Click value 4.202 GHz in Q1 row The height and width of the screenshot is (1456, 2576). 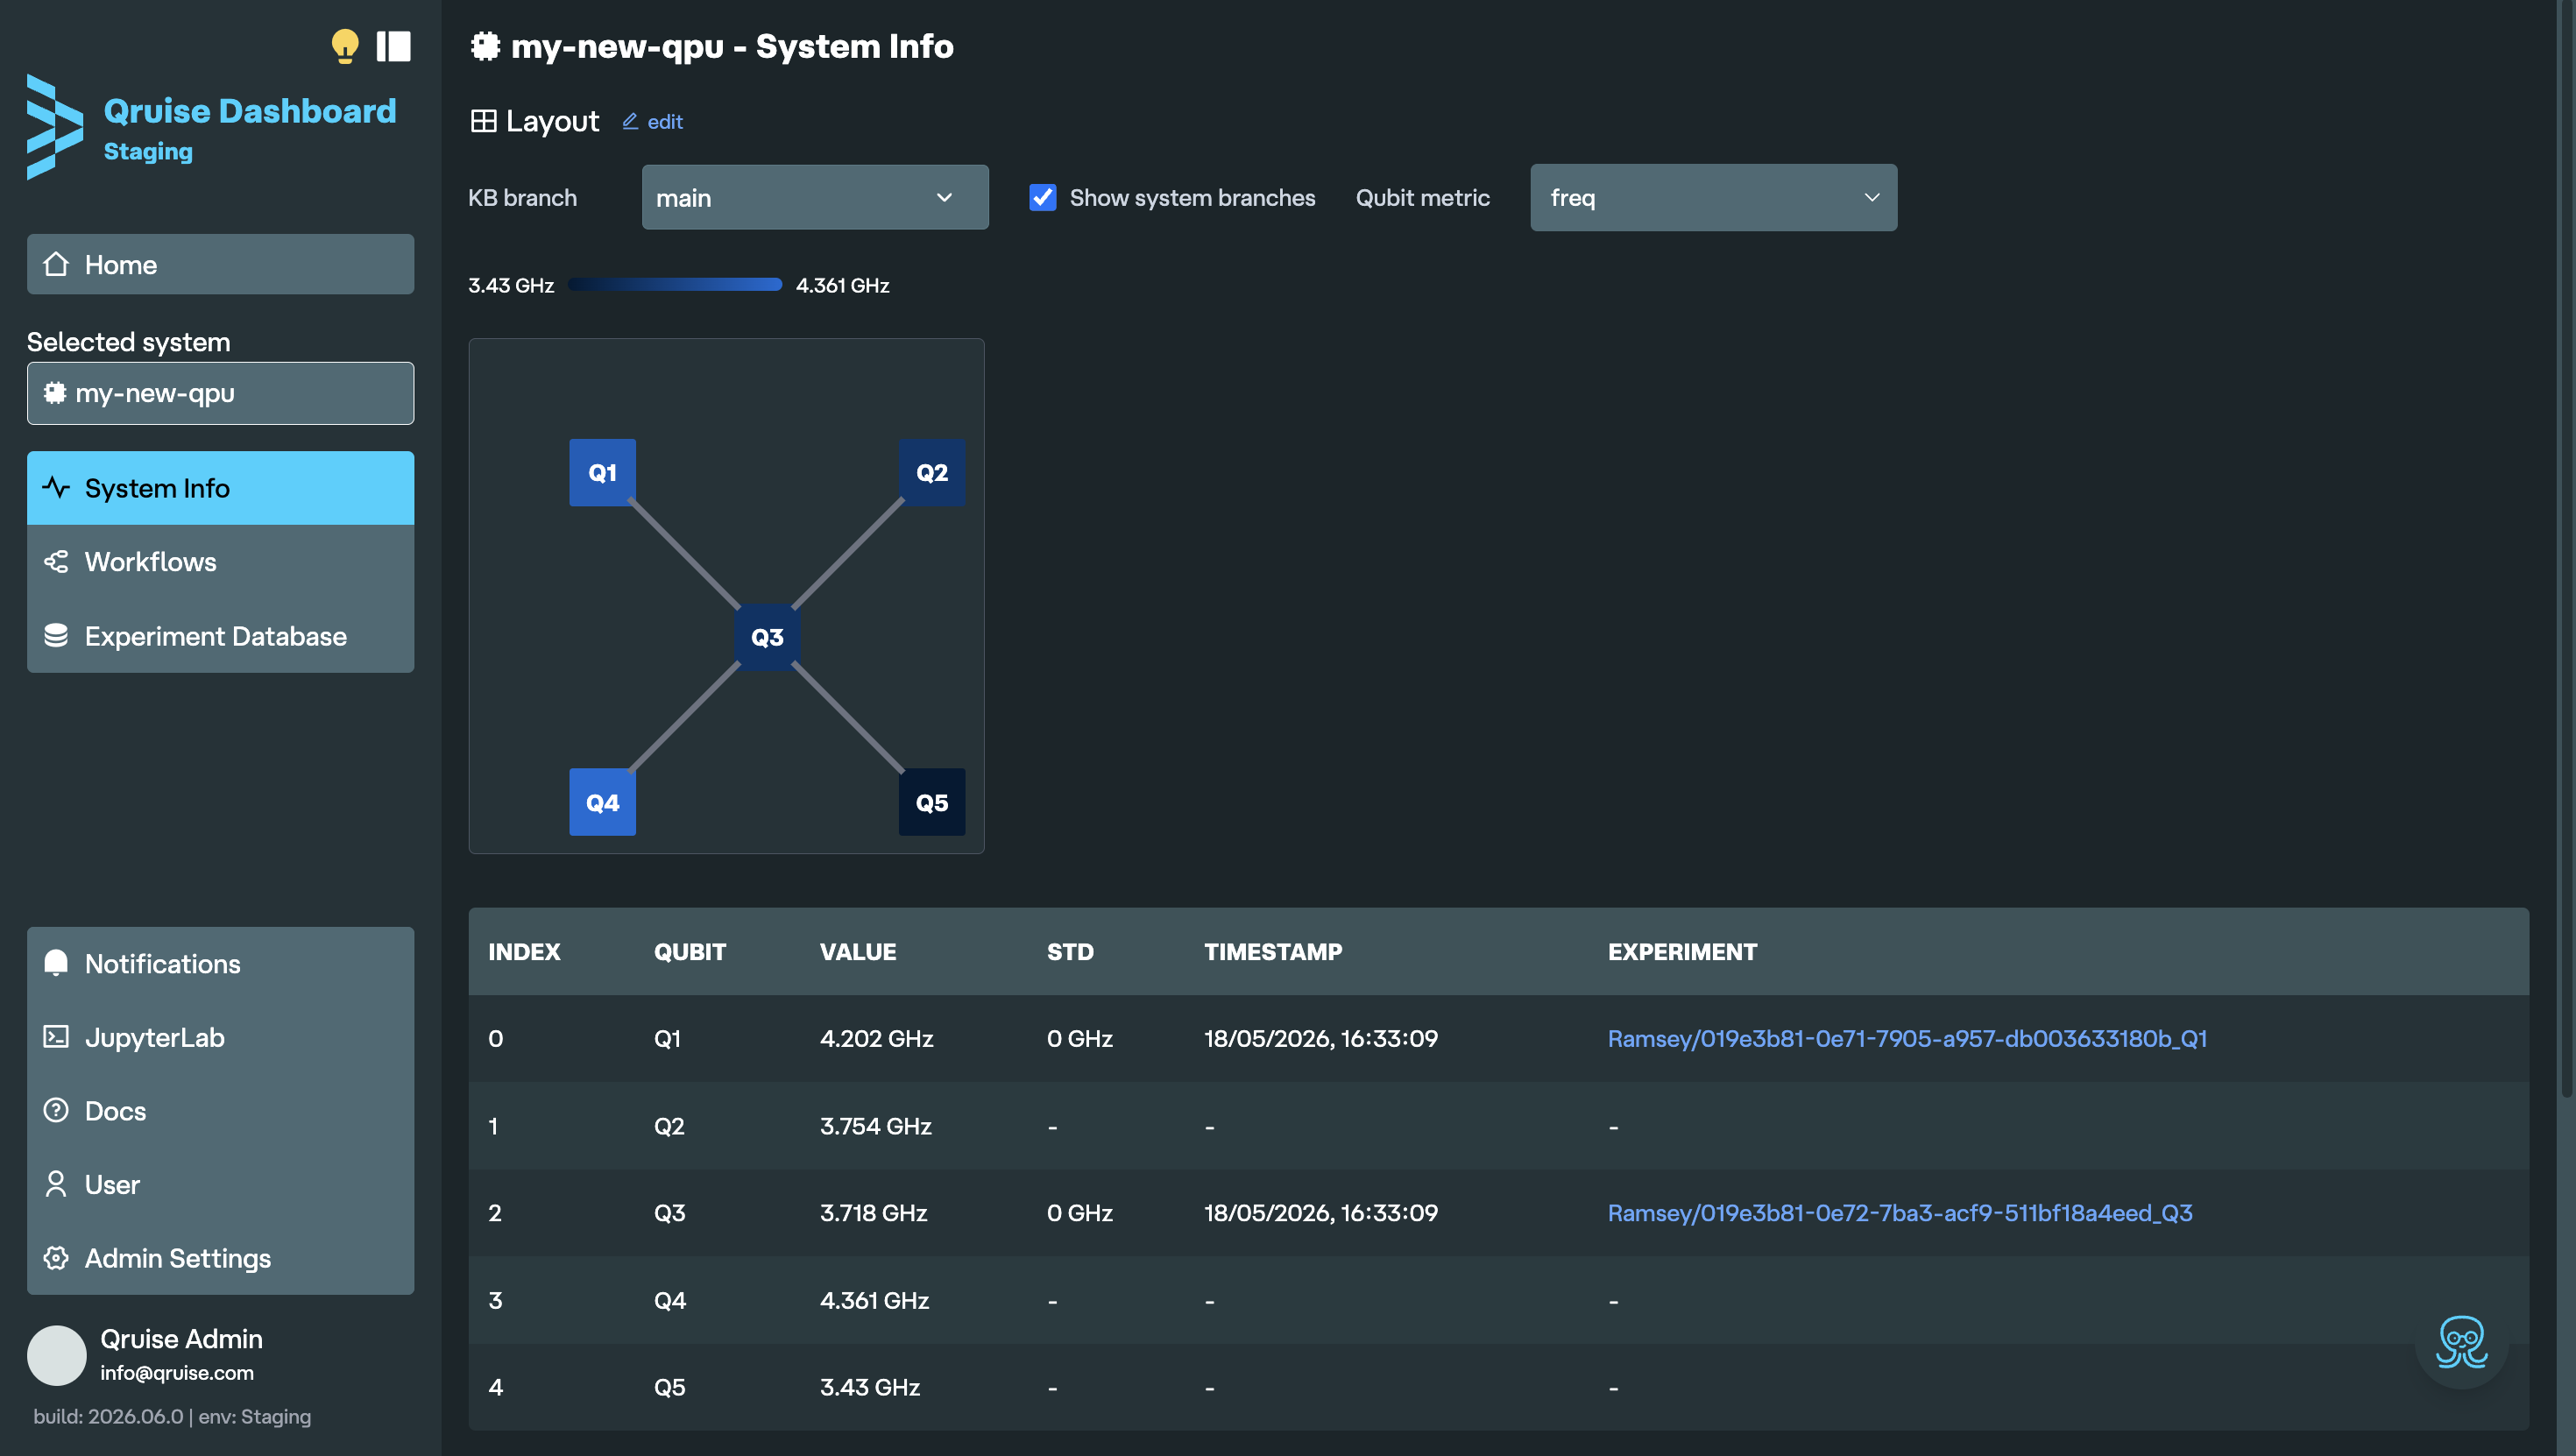pyautogui.click(x=876, y=1038)
